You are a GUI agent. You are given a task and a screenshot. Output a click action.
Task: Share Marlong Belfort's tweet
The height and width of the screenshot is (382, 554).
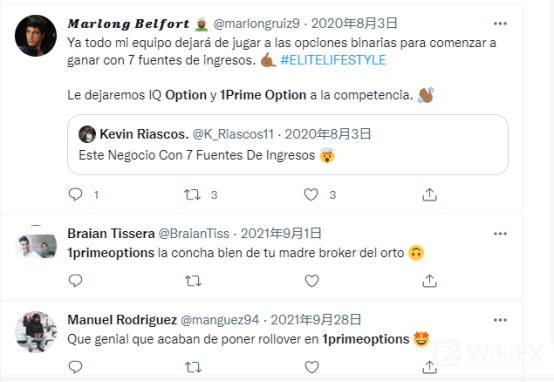430,195
